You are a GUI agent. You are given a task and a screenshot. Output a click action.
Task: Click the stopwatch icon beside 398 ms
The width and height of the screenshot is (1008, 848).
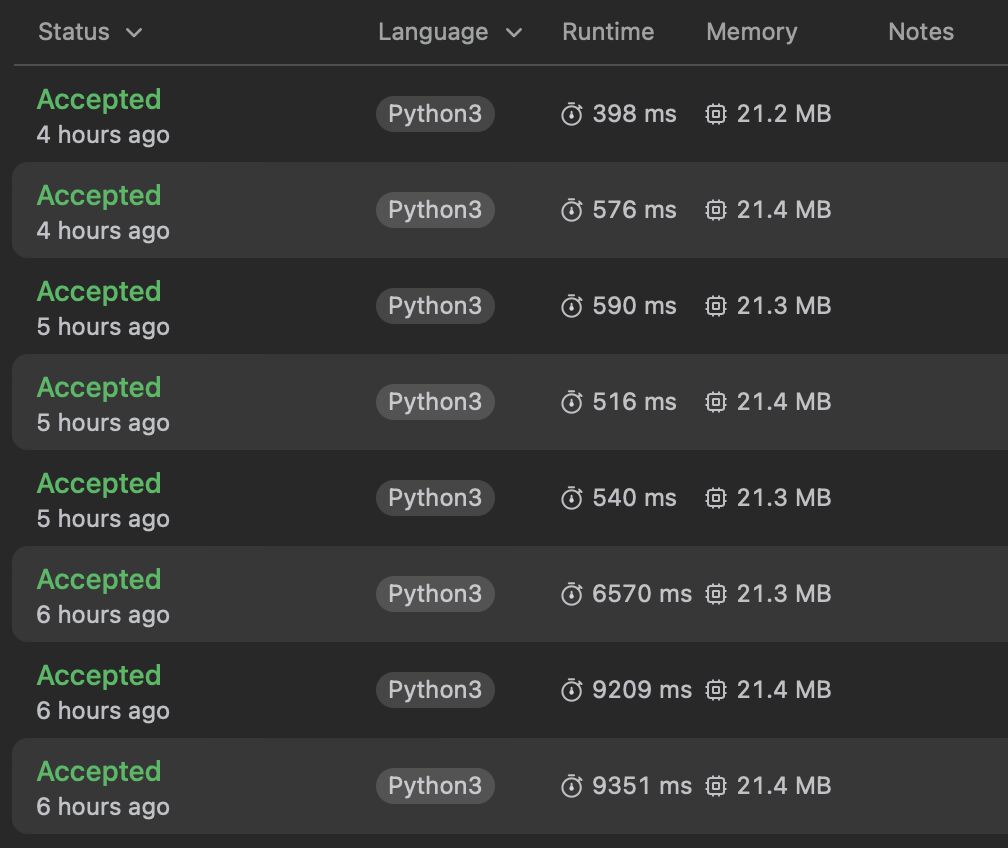pos(572,114)
